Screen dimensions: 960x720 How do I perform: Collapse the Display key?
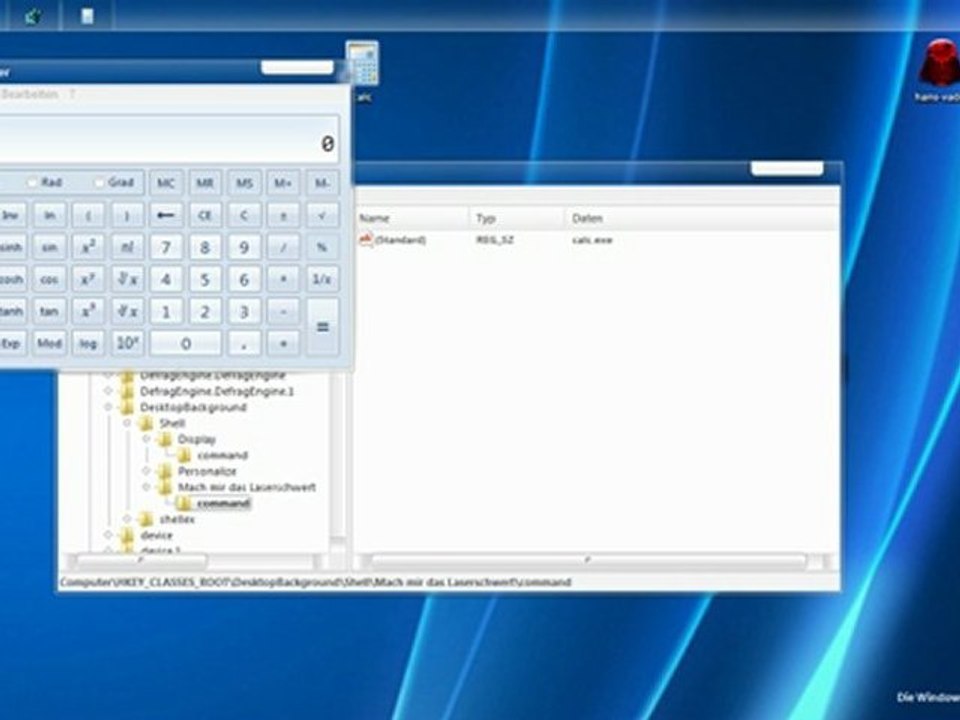click(x=146, y=439)
